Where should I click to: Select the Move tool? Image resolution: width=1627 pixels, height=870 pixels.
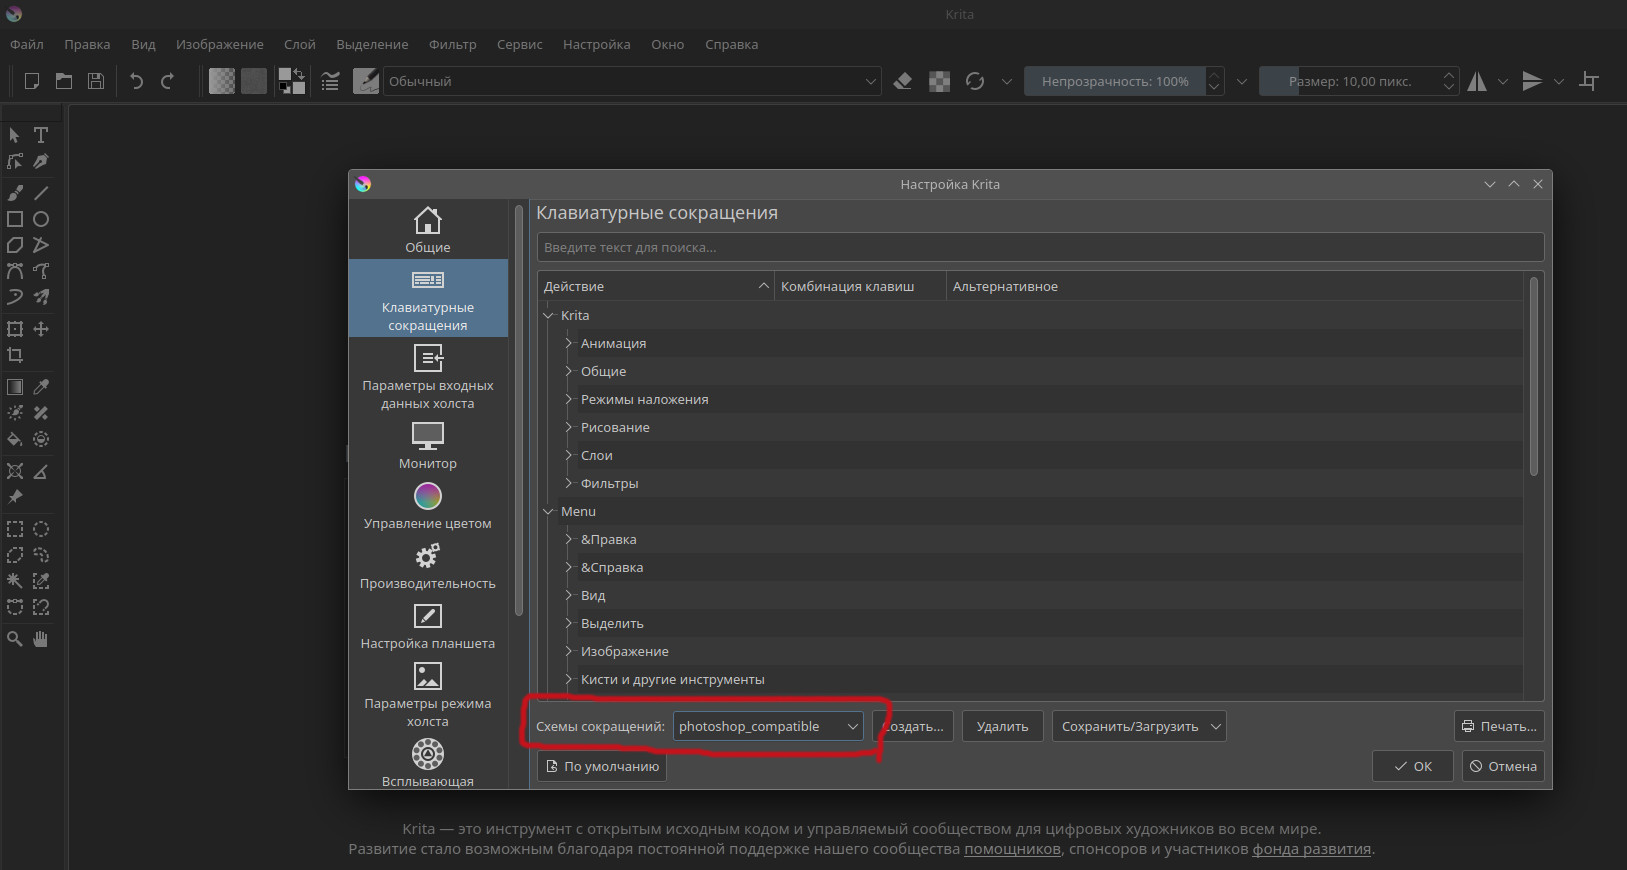pos(41,329)
